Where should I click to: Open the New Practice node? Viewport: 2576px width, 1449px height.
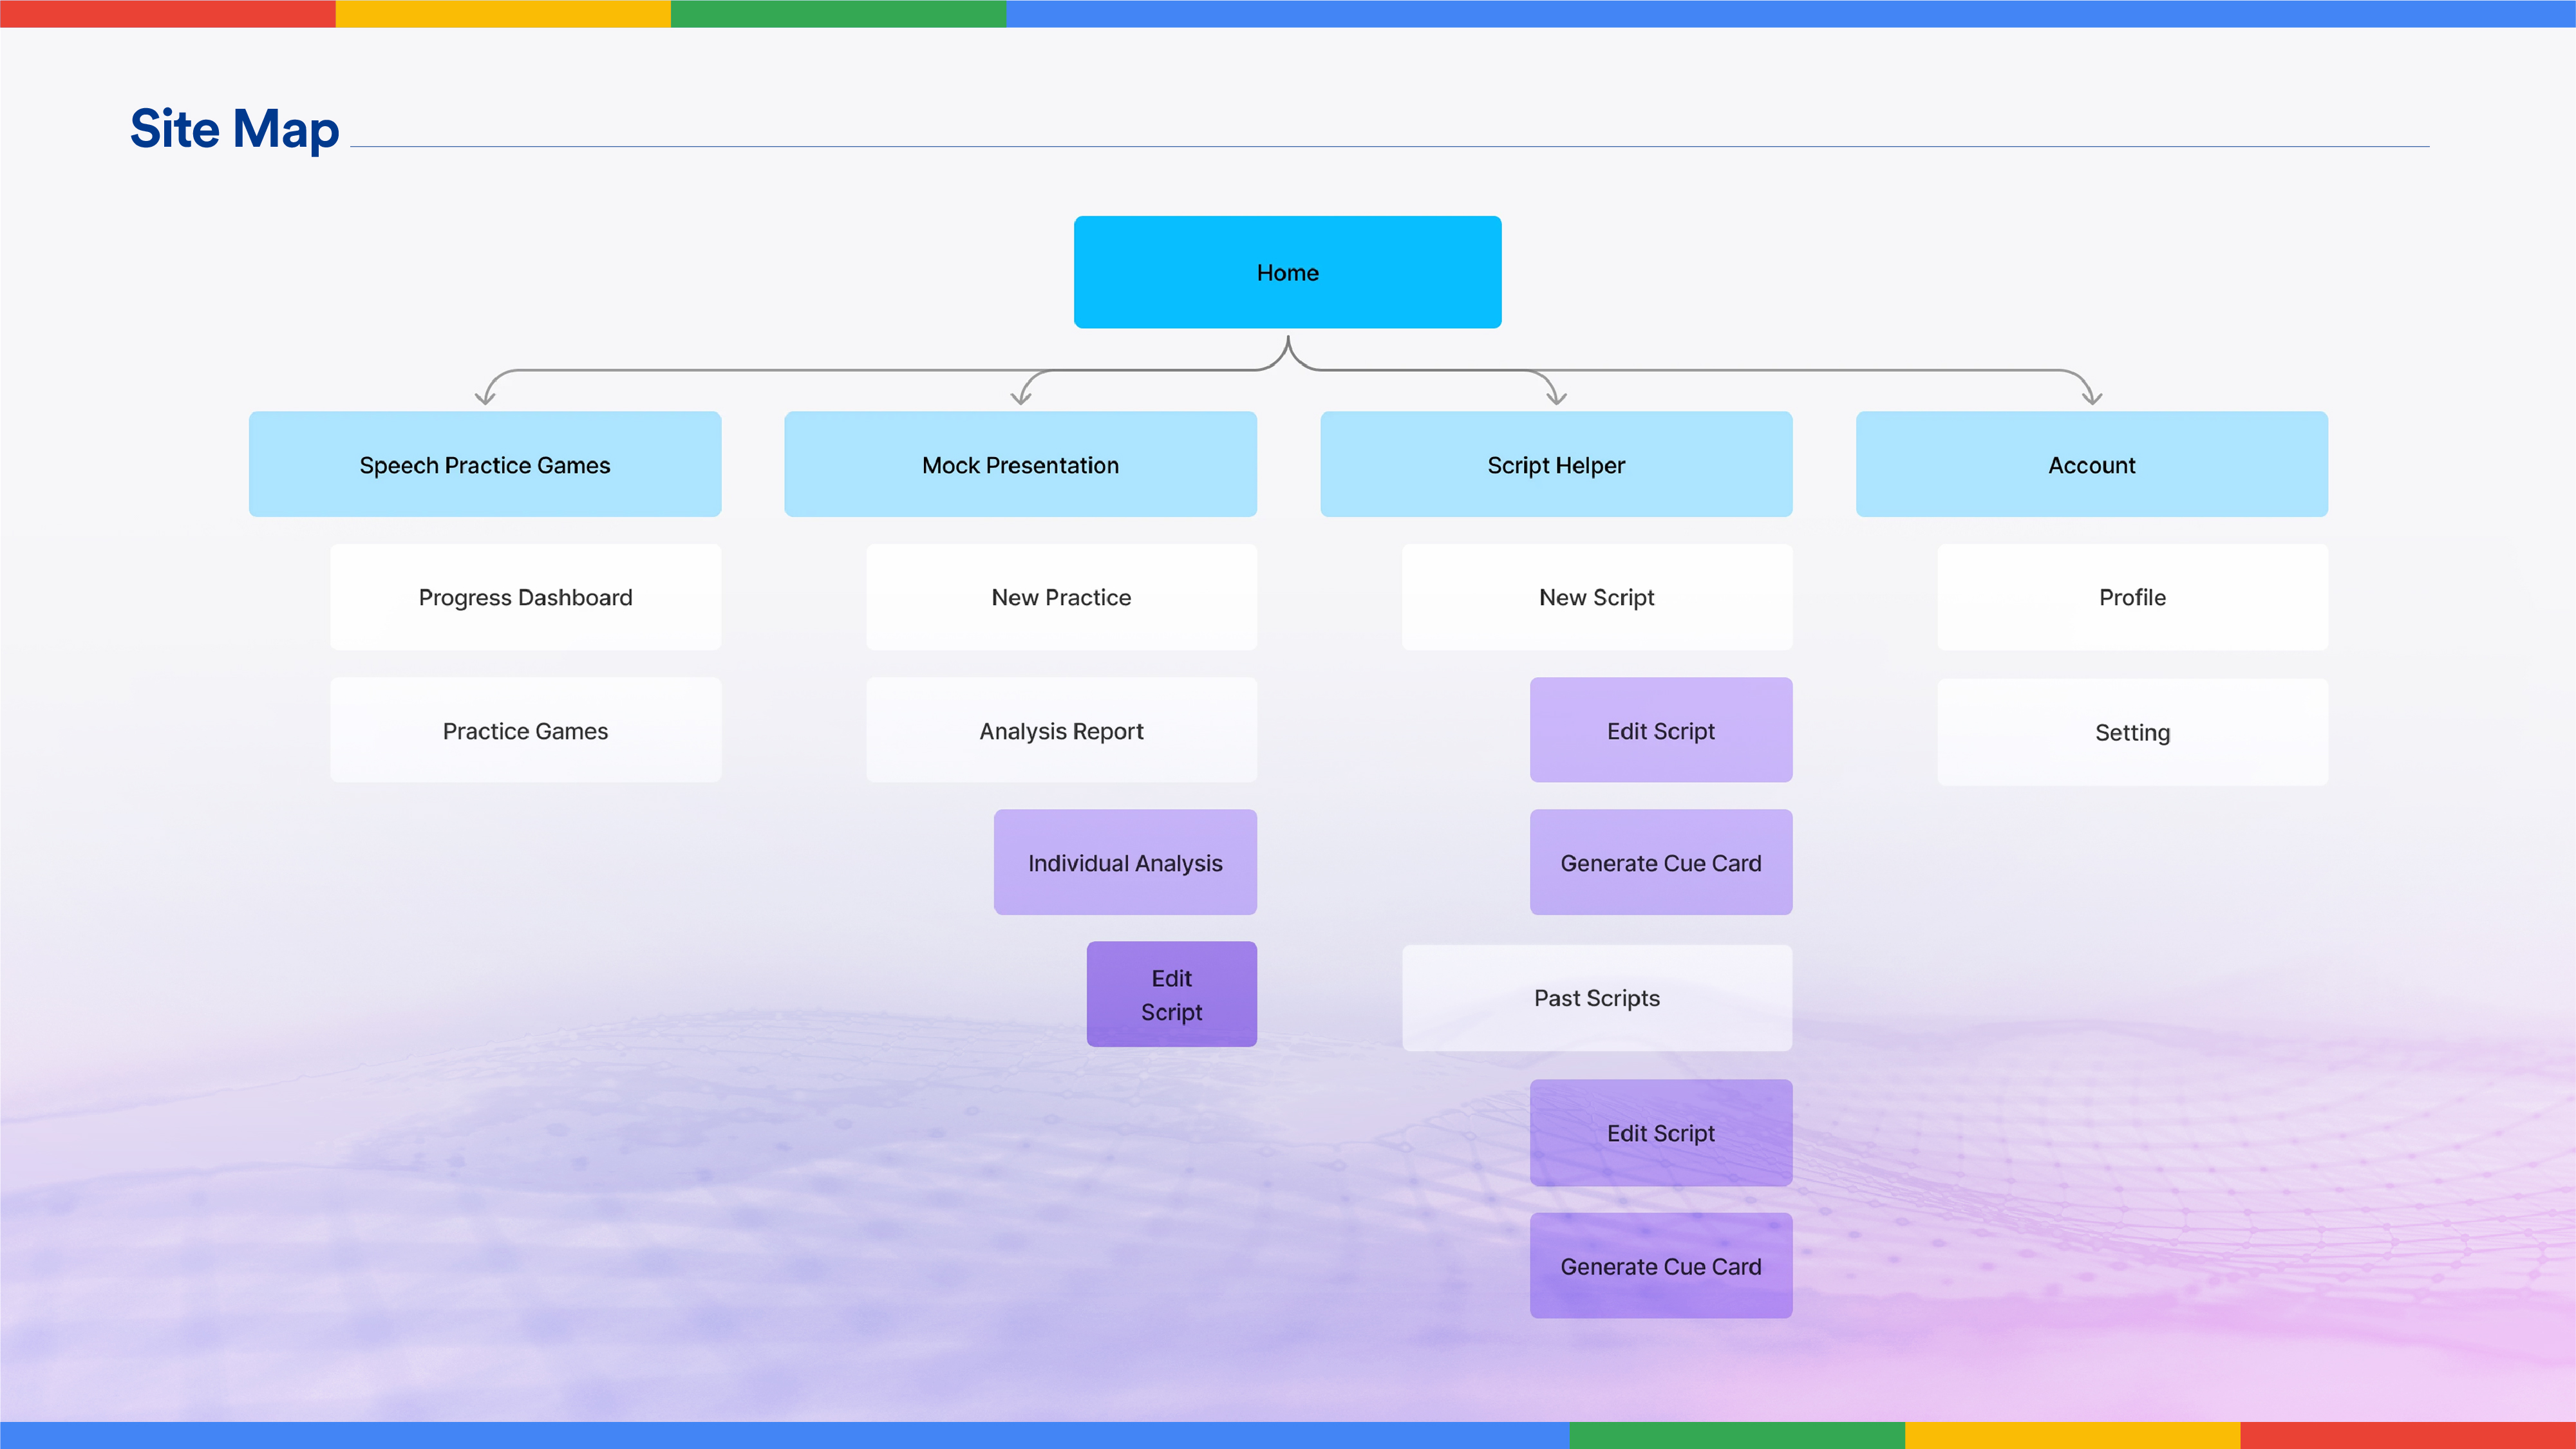[x=1061, y=597]
